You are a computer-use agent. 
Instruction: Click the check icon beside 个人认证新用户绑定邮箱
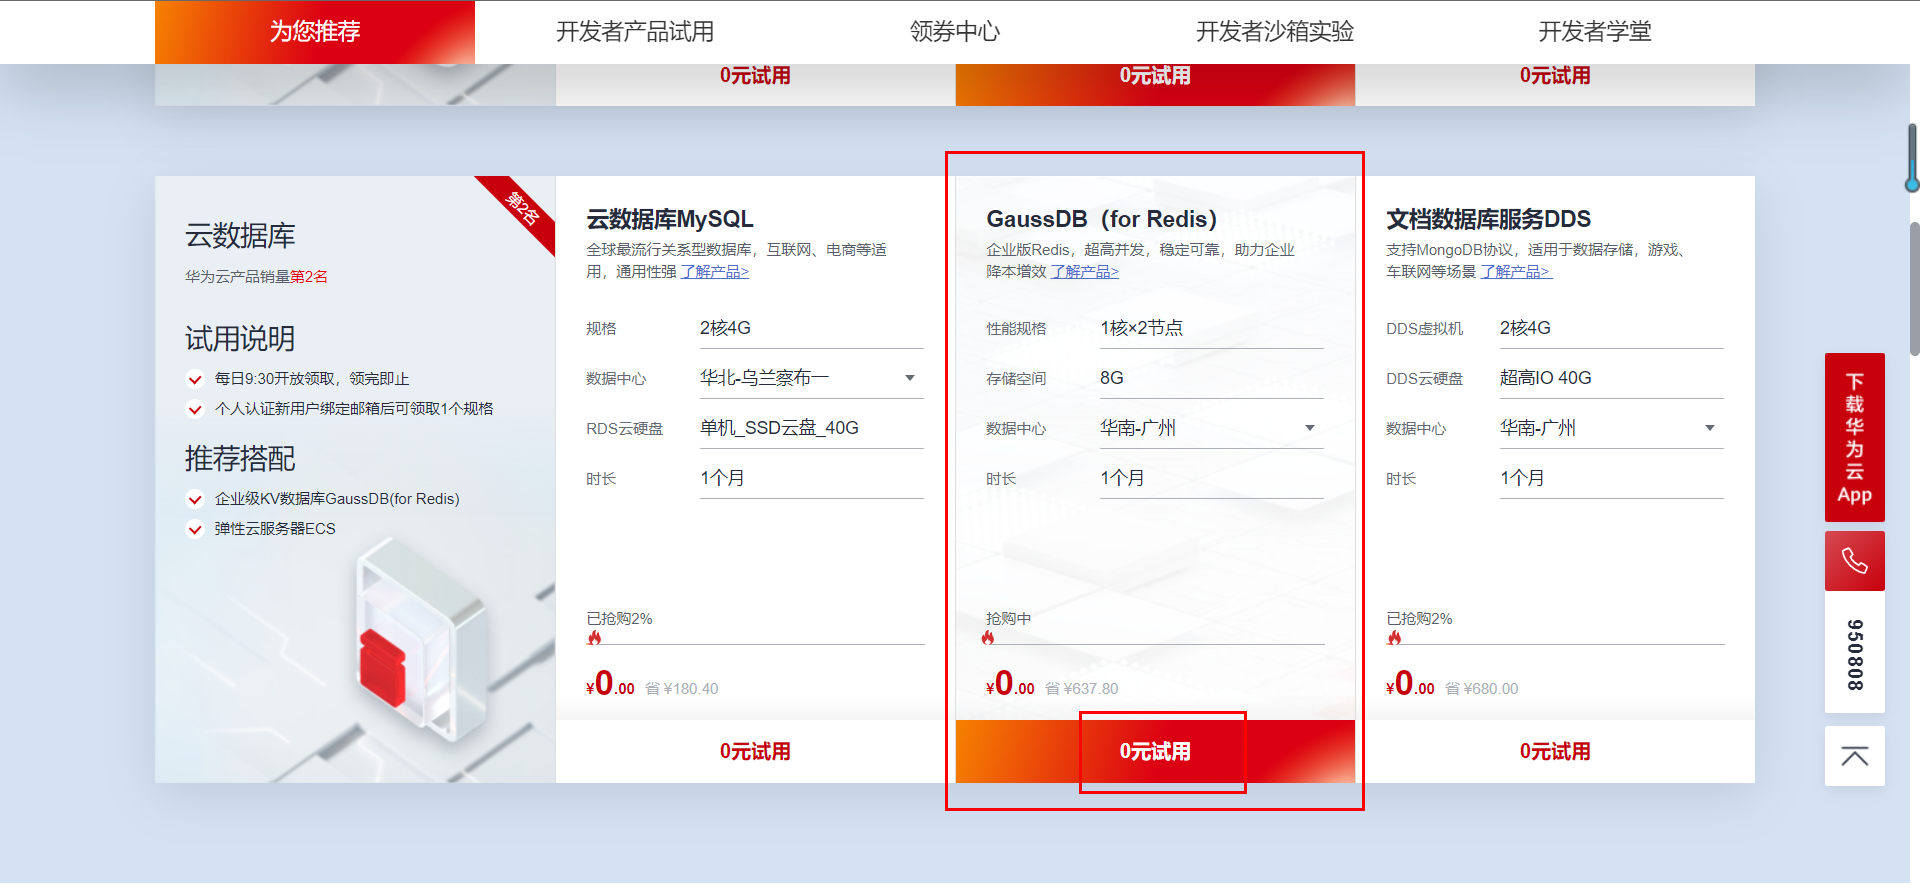tap(195, 409)
